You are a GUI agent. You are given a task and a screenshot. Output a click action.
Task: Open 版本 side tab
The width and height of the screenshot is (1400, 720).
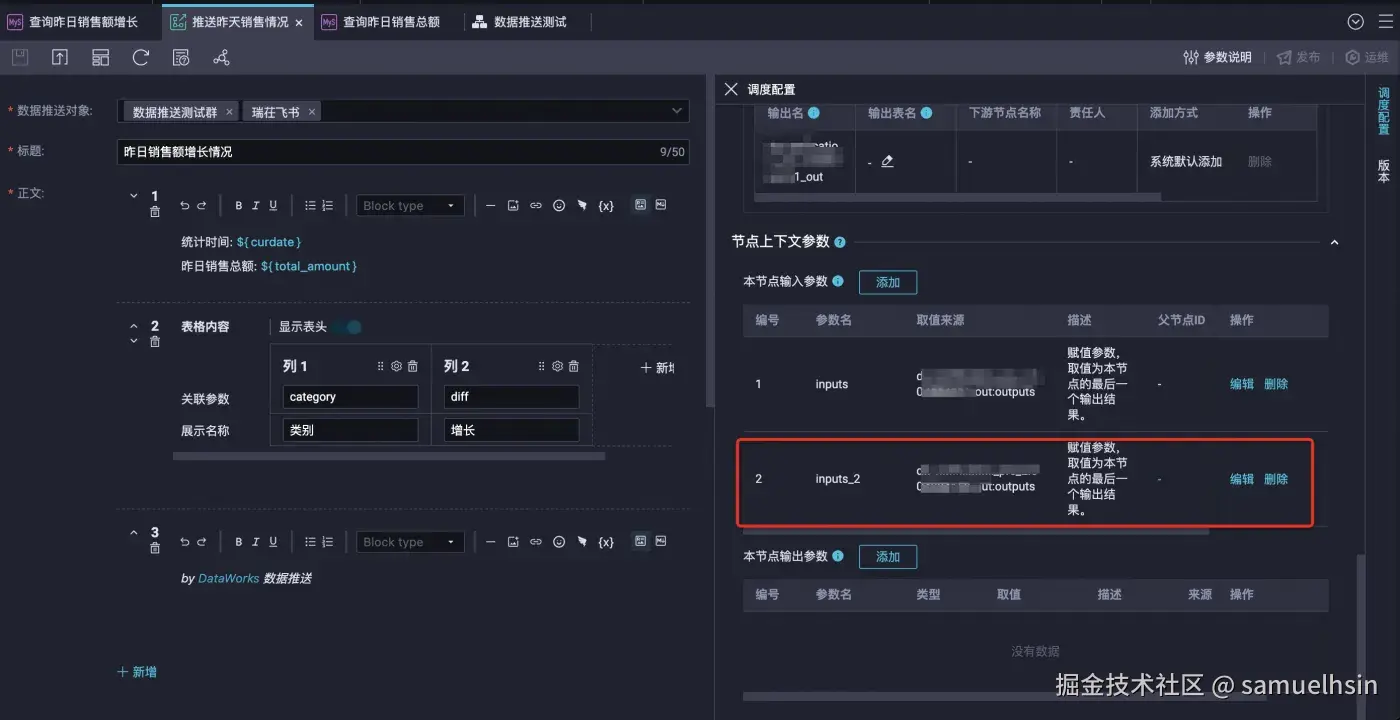click(1384, 171)
